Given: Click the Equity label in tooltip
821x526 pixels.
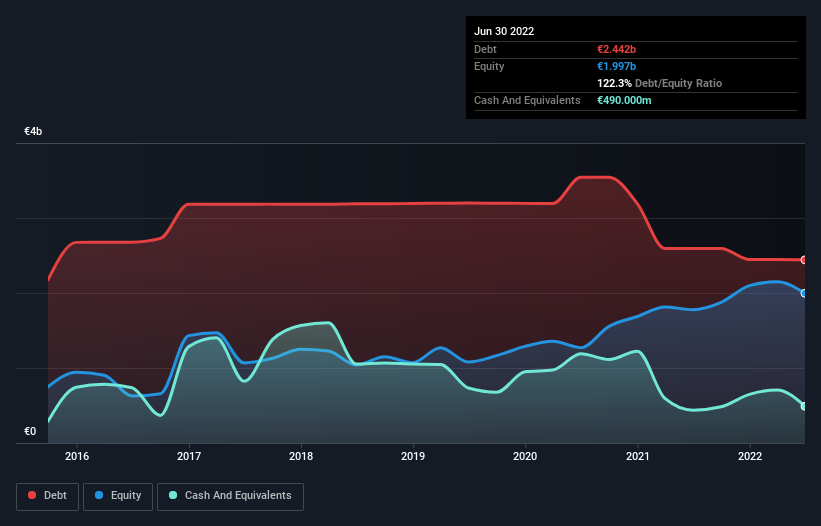Looking at the screenshot, I should click(489, 66).
